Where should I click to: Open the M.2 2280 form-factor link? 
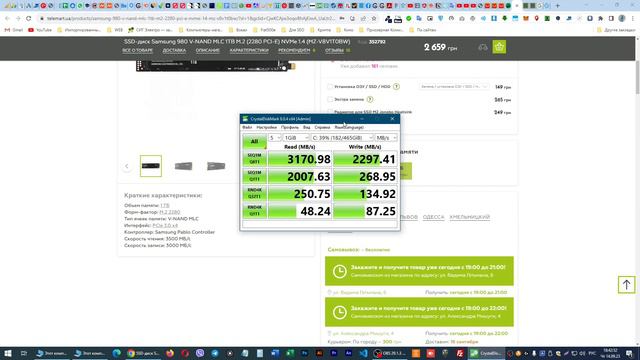click(x=170, y=212)
